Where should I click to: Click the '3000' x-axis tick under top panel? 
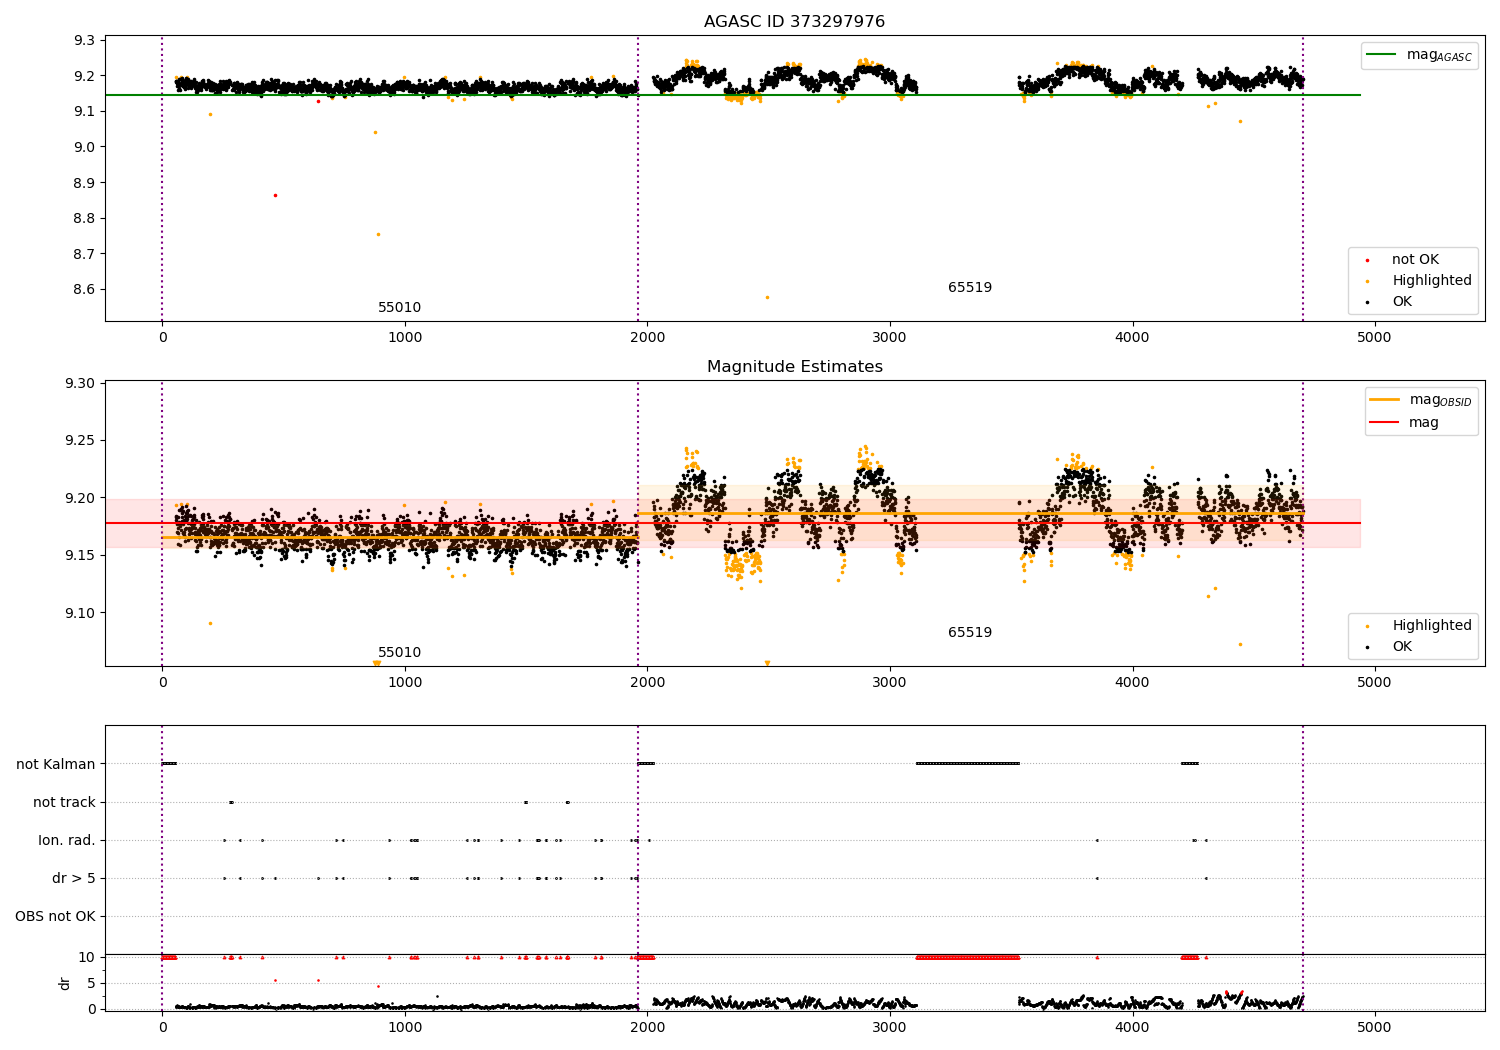pos(890,338)
